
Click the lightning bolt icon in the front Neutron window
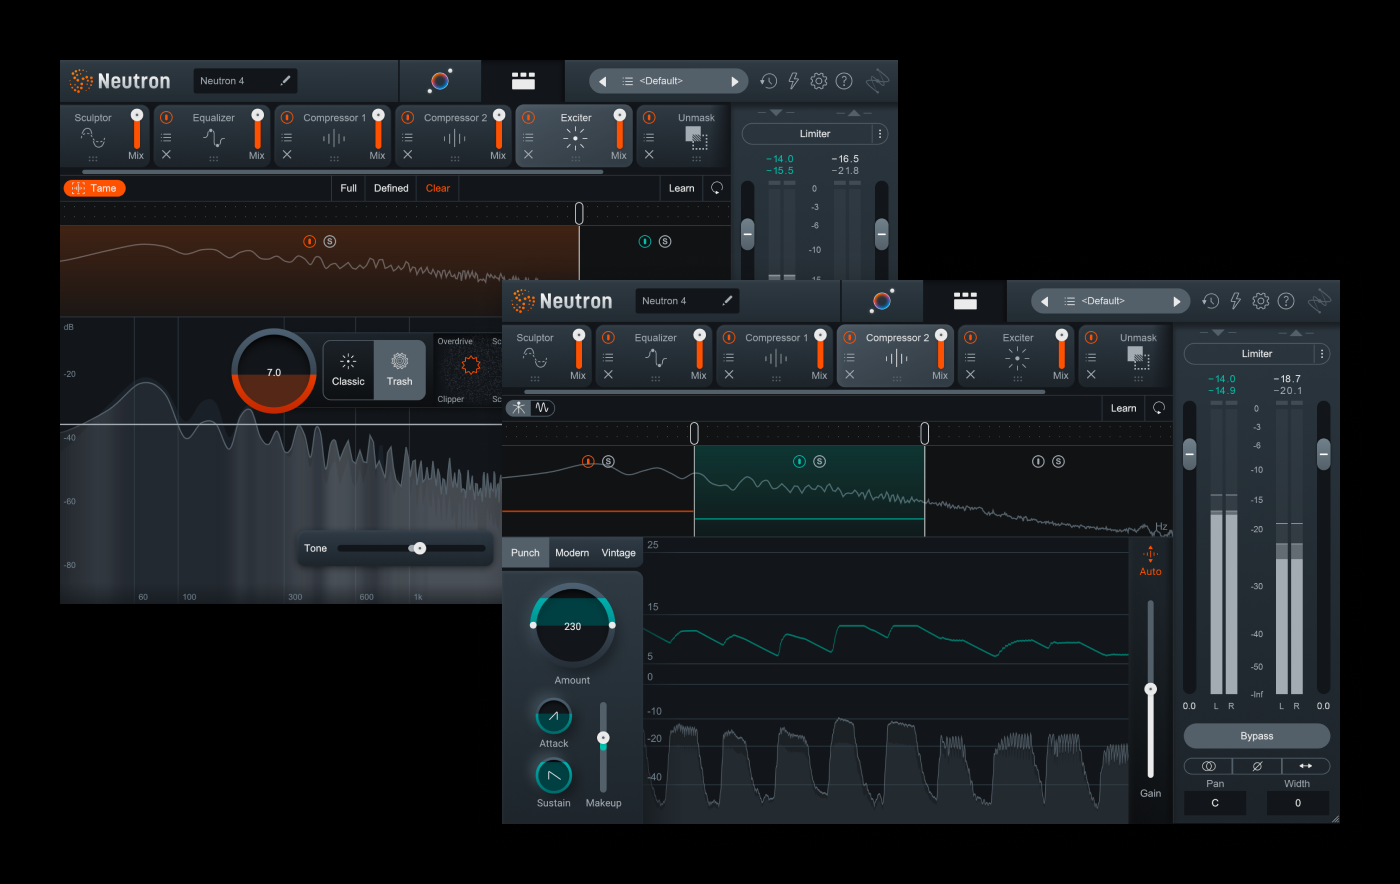point(1235,301)
